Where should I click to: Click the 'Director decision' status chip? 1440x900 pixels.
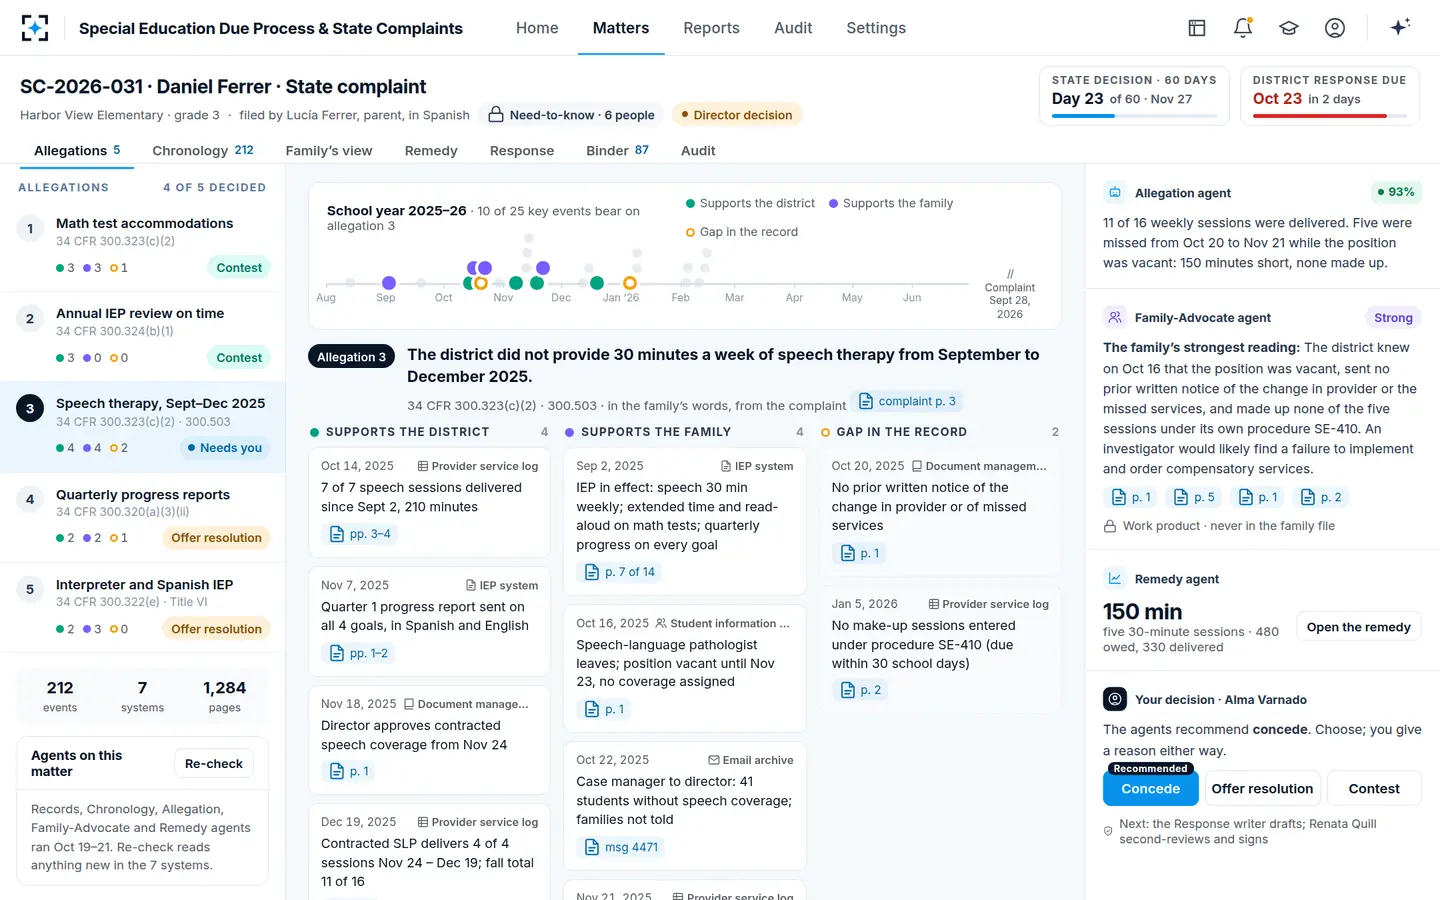[737, 115]
